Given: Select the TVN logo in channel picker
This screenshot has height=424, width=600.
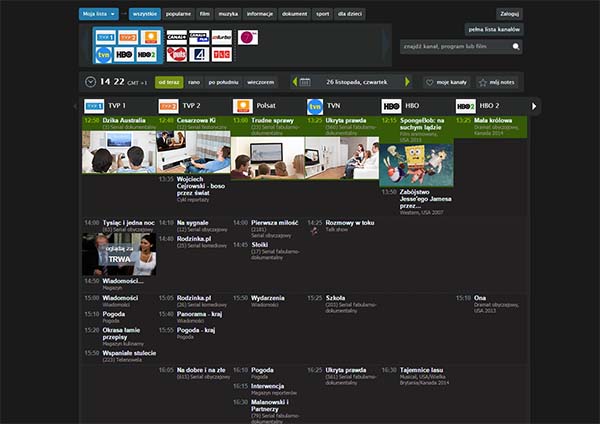Looking at the screenshot, I should (104, 55).
